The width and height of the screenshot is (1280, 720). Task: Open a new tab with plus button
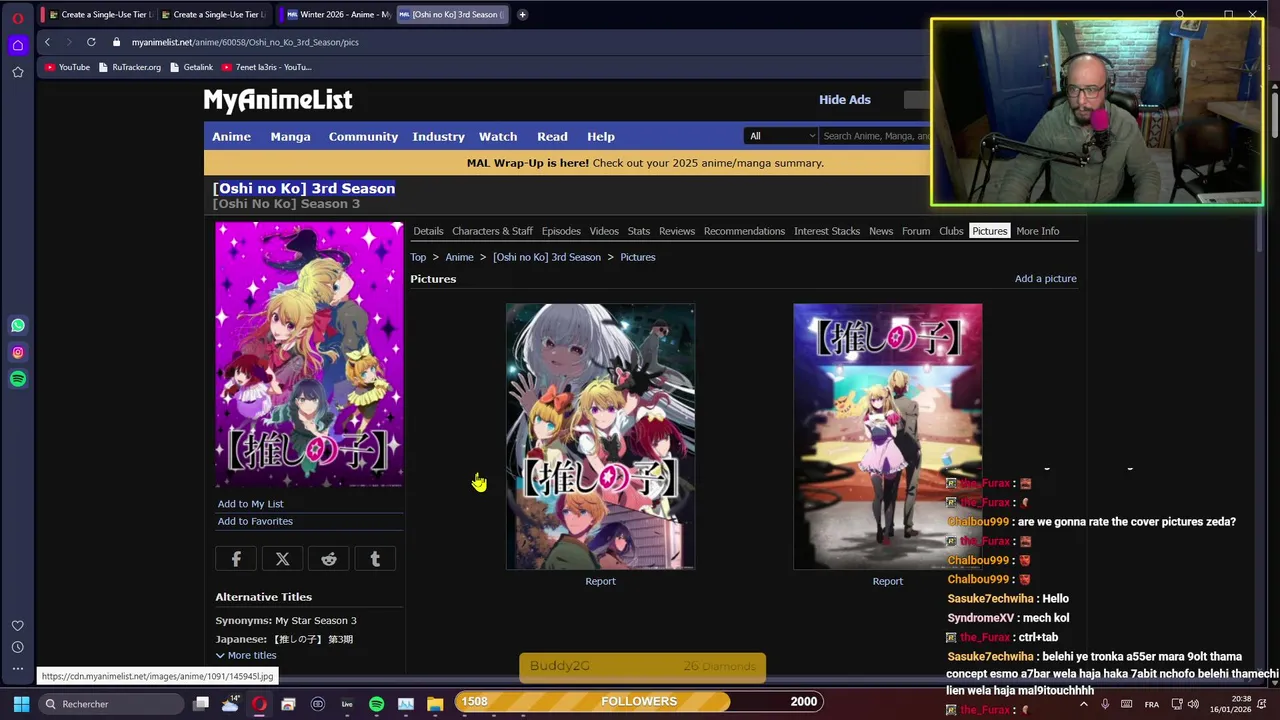point(523,14)
